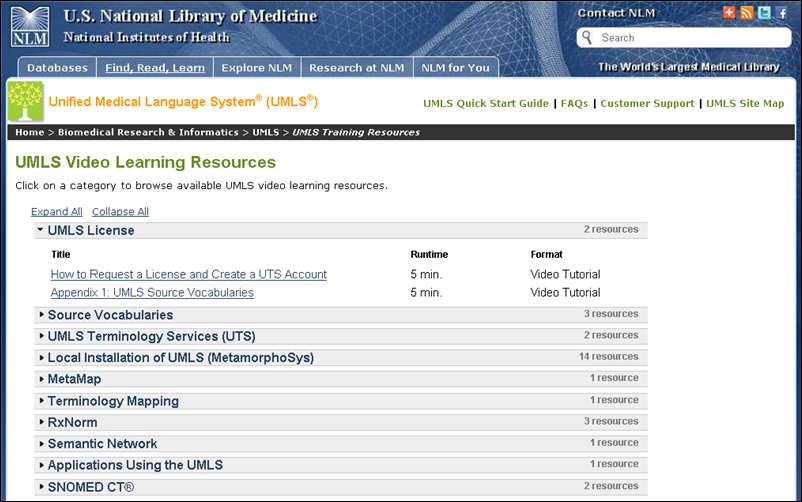The width and height of the screenshot is (802, 502).
Task: Click The World's Largest Medical Library tagline
Action: pos(689,67)
